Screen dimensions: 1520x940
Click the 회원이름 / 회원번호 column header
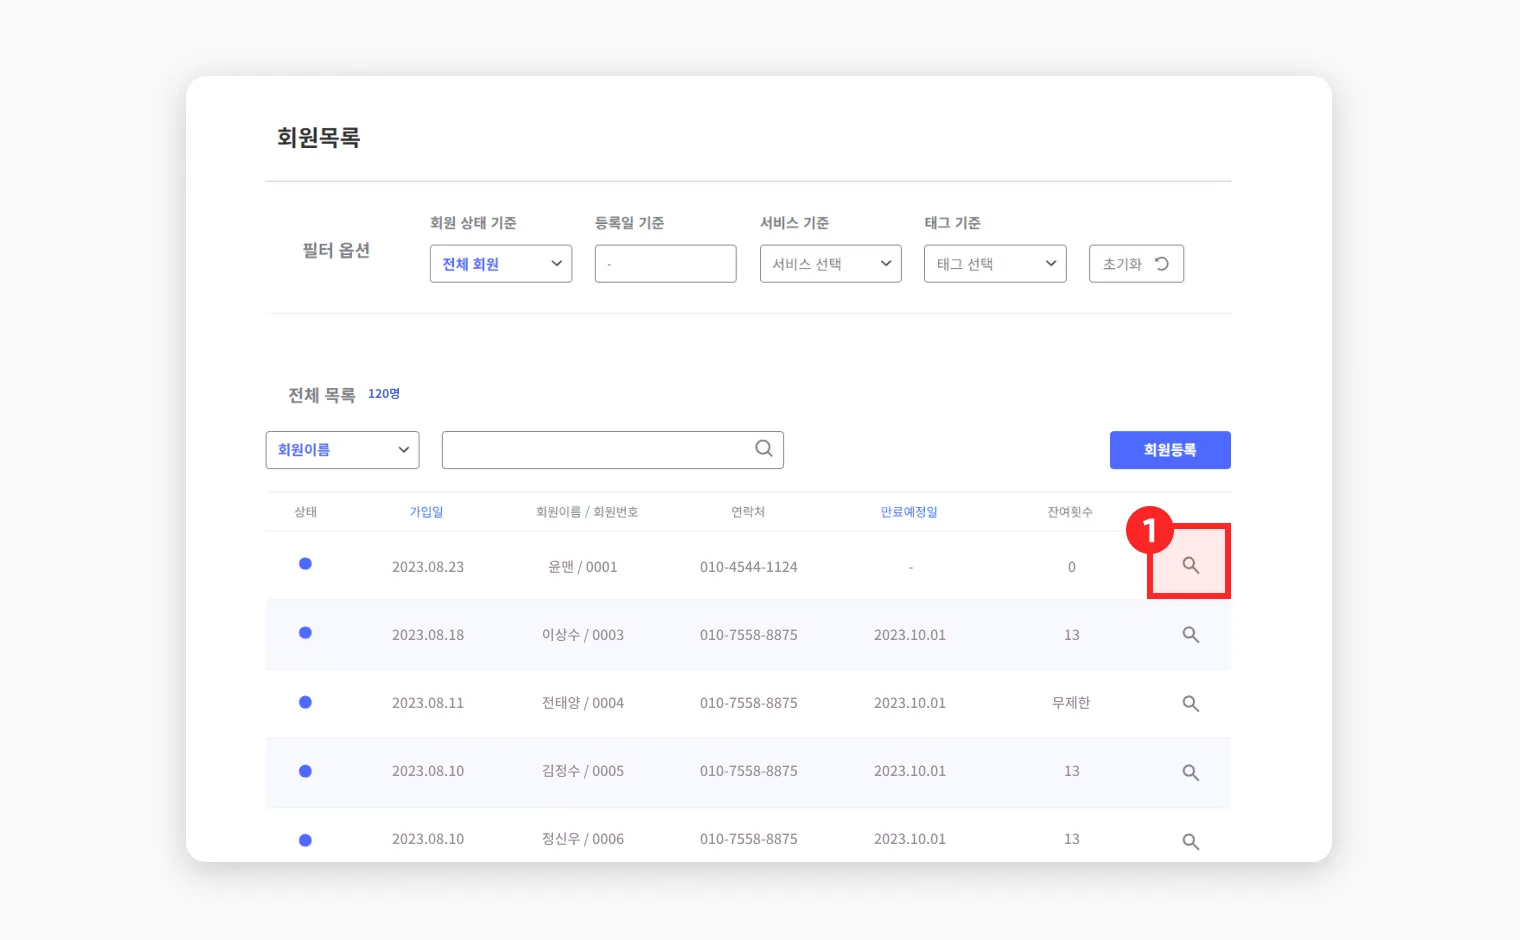[587, 512]
